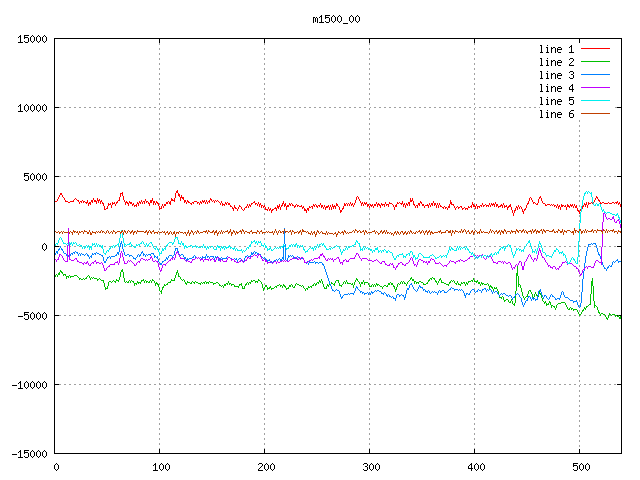Click the blue line 3 legend sample
This screenshot has width=640, height=480.
point(596,75)
